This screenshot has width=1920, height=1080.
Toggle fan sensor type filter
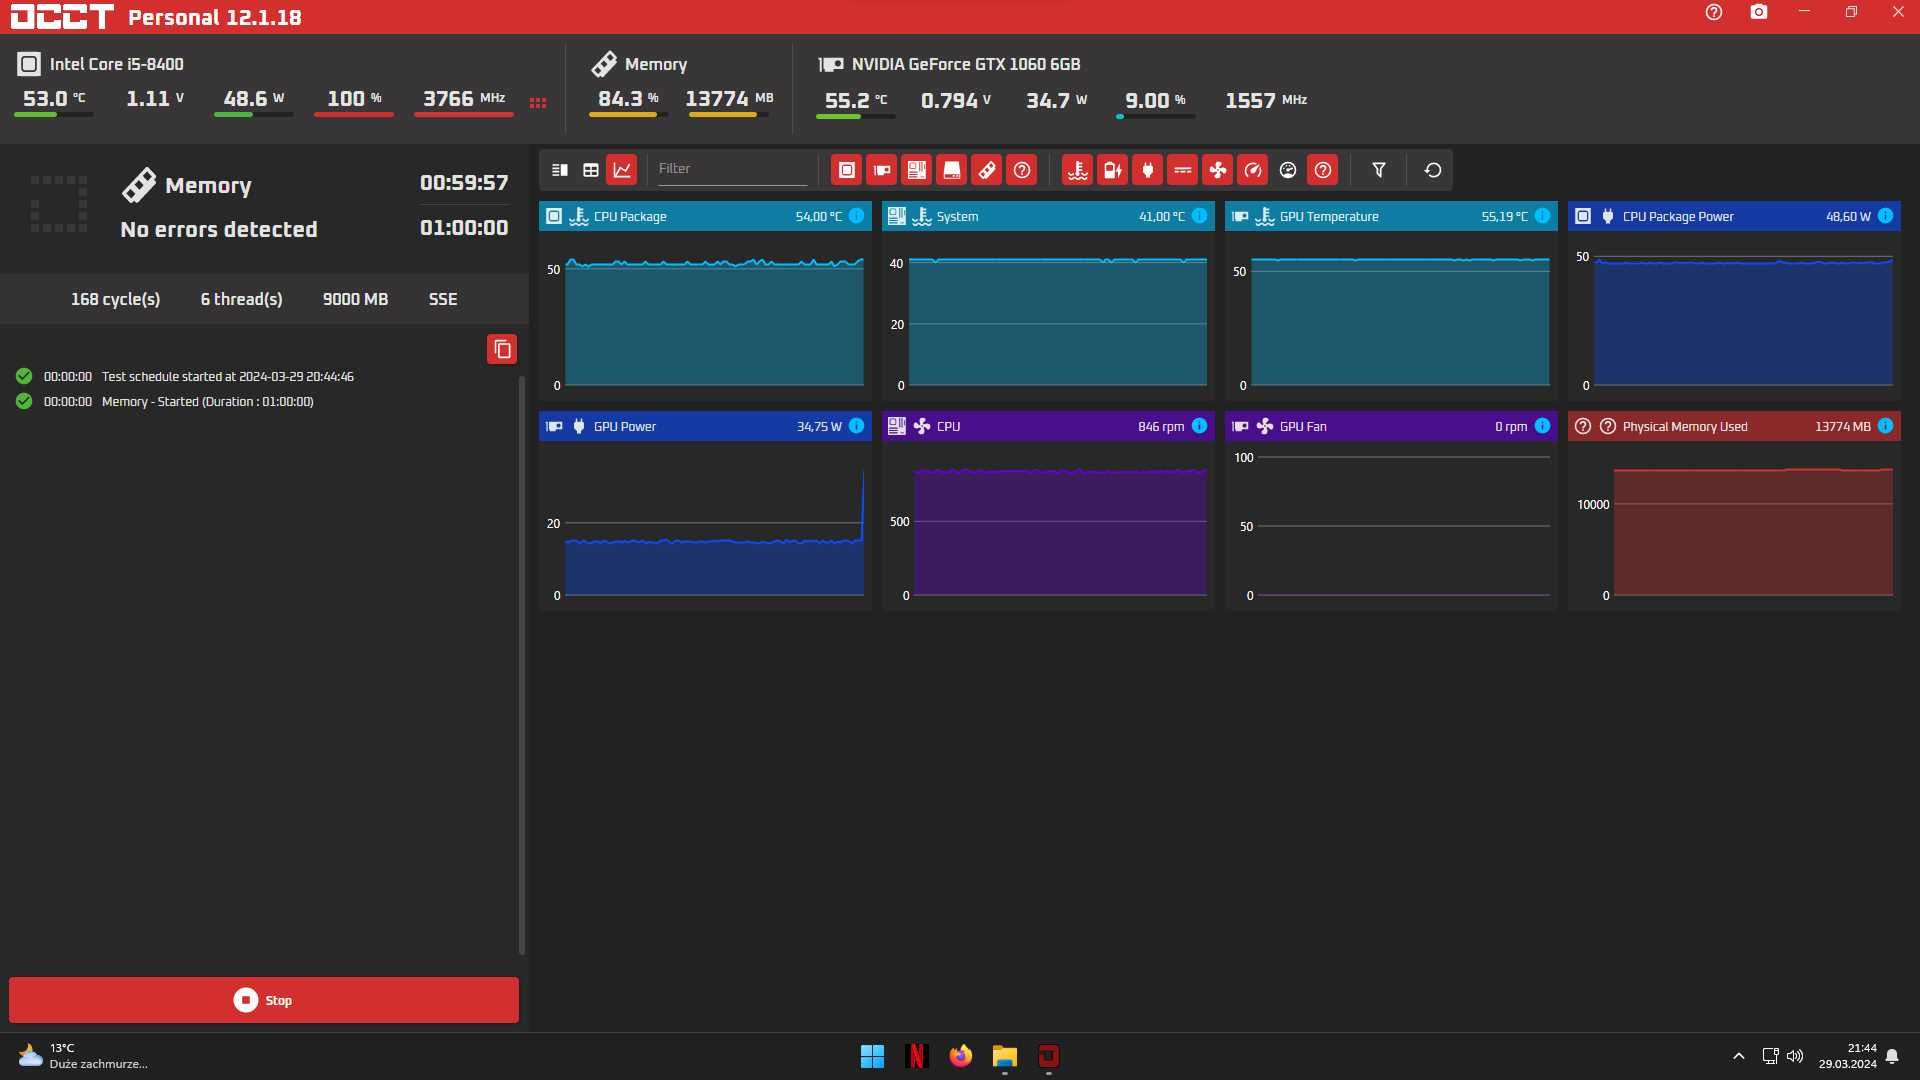(x=1218, y=170)
